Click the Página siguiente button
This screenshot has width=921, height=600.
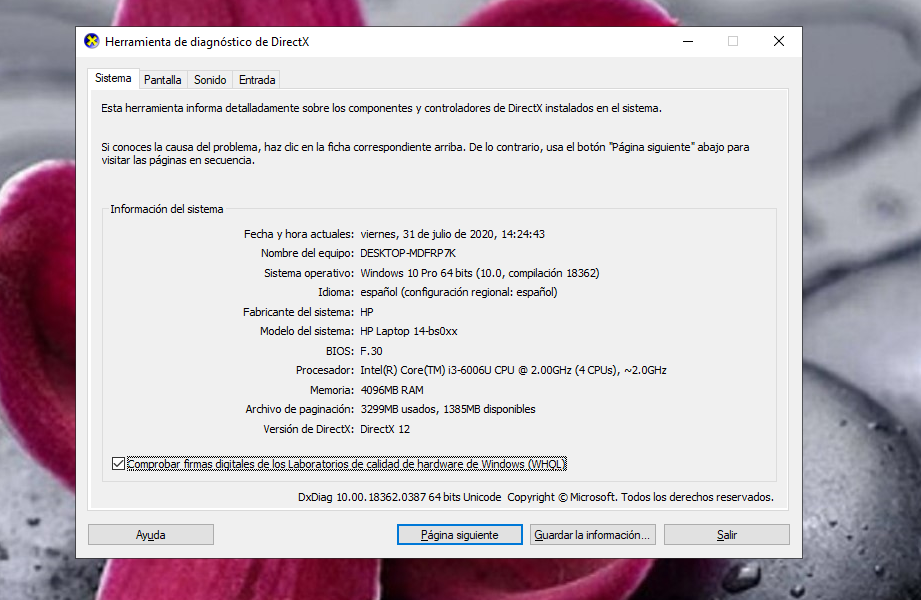coord(459,535)
